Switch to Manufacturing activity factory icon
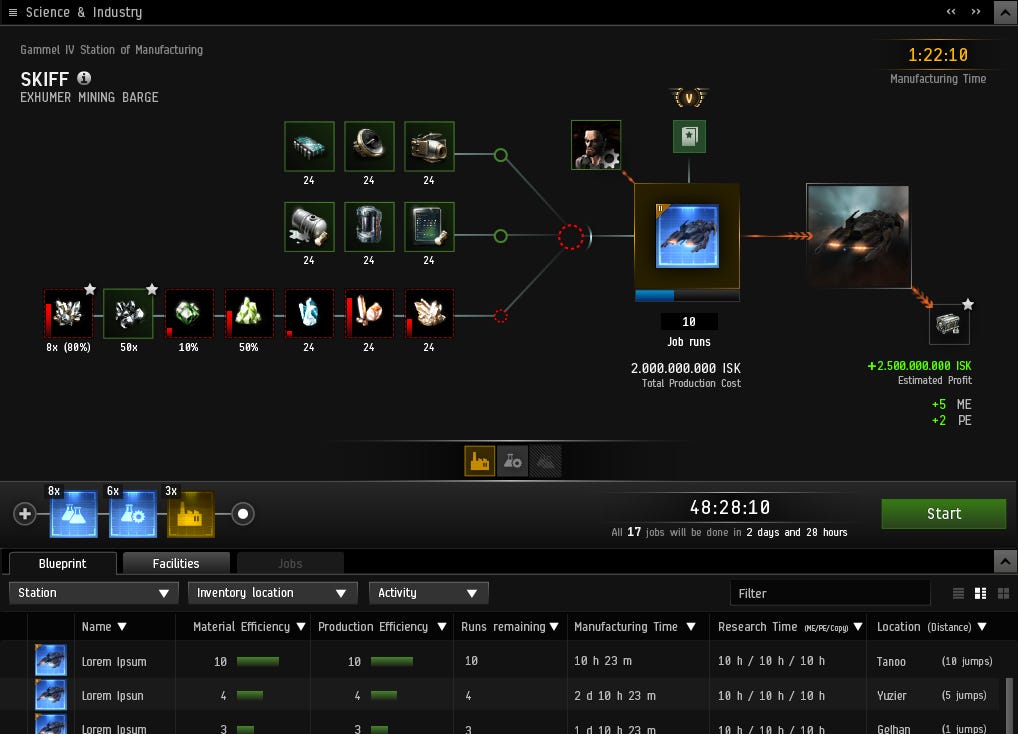Image resolution: width=1018 pixels, height=734 pixels. (480, 461)
